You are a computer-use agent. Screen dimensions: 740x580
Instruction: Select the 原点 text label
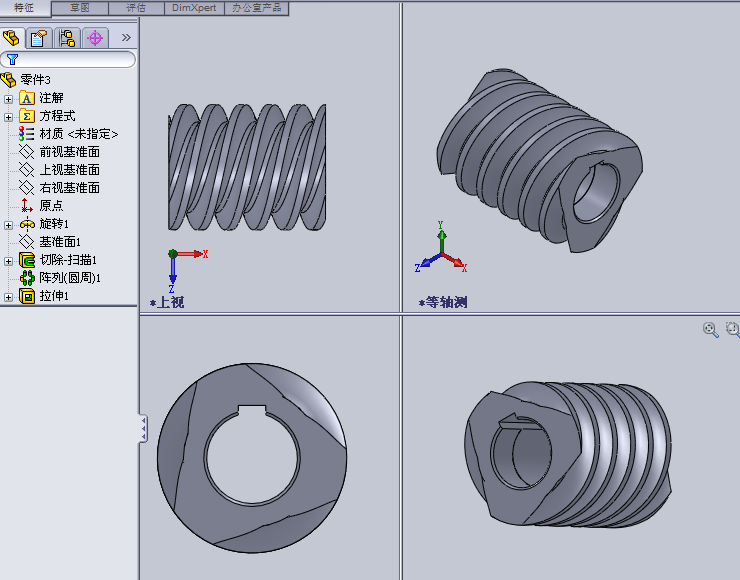51,206
